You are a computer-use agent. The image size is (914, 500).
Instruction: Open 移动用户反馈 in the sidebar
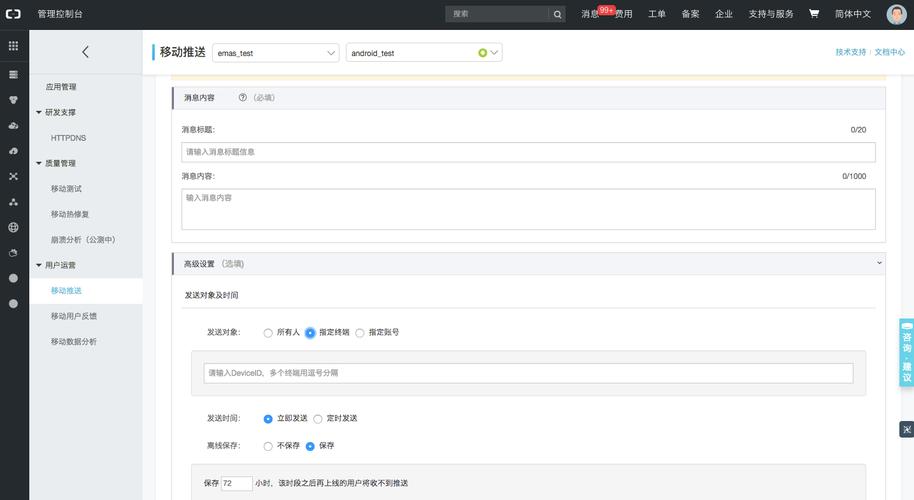tap(73, 316)
